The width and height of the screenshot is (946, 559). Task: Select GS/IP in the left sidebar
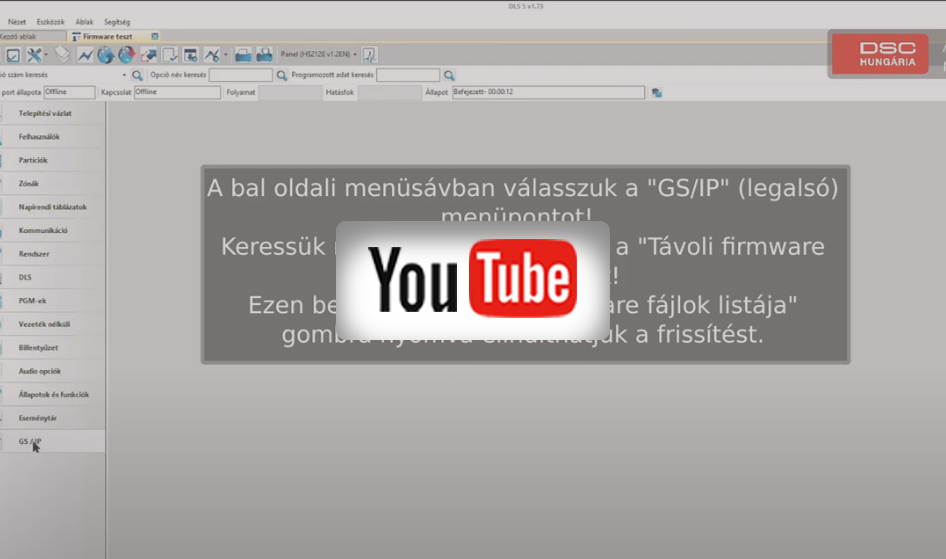pyautogui.click(x=30, y=441)
